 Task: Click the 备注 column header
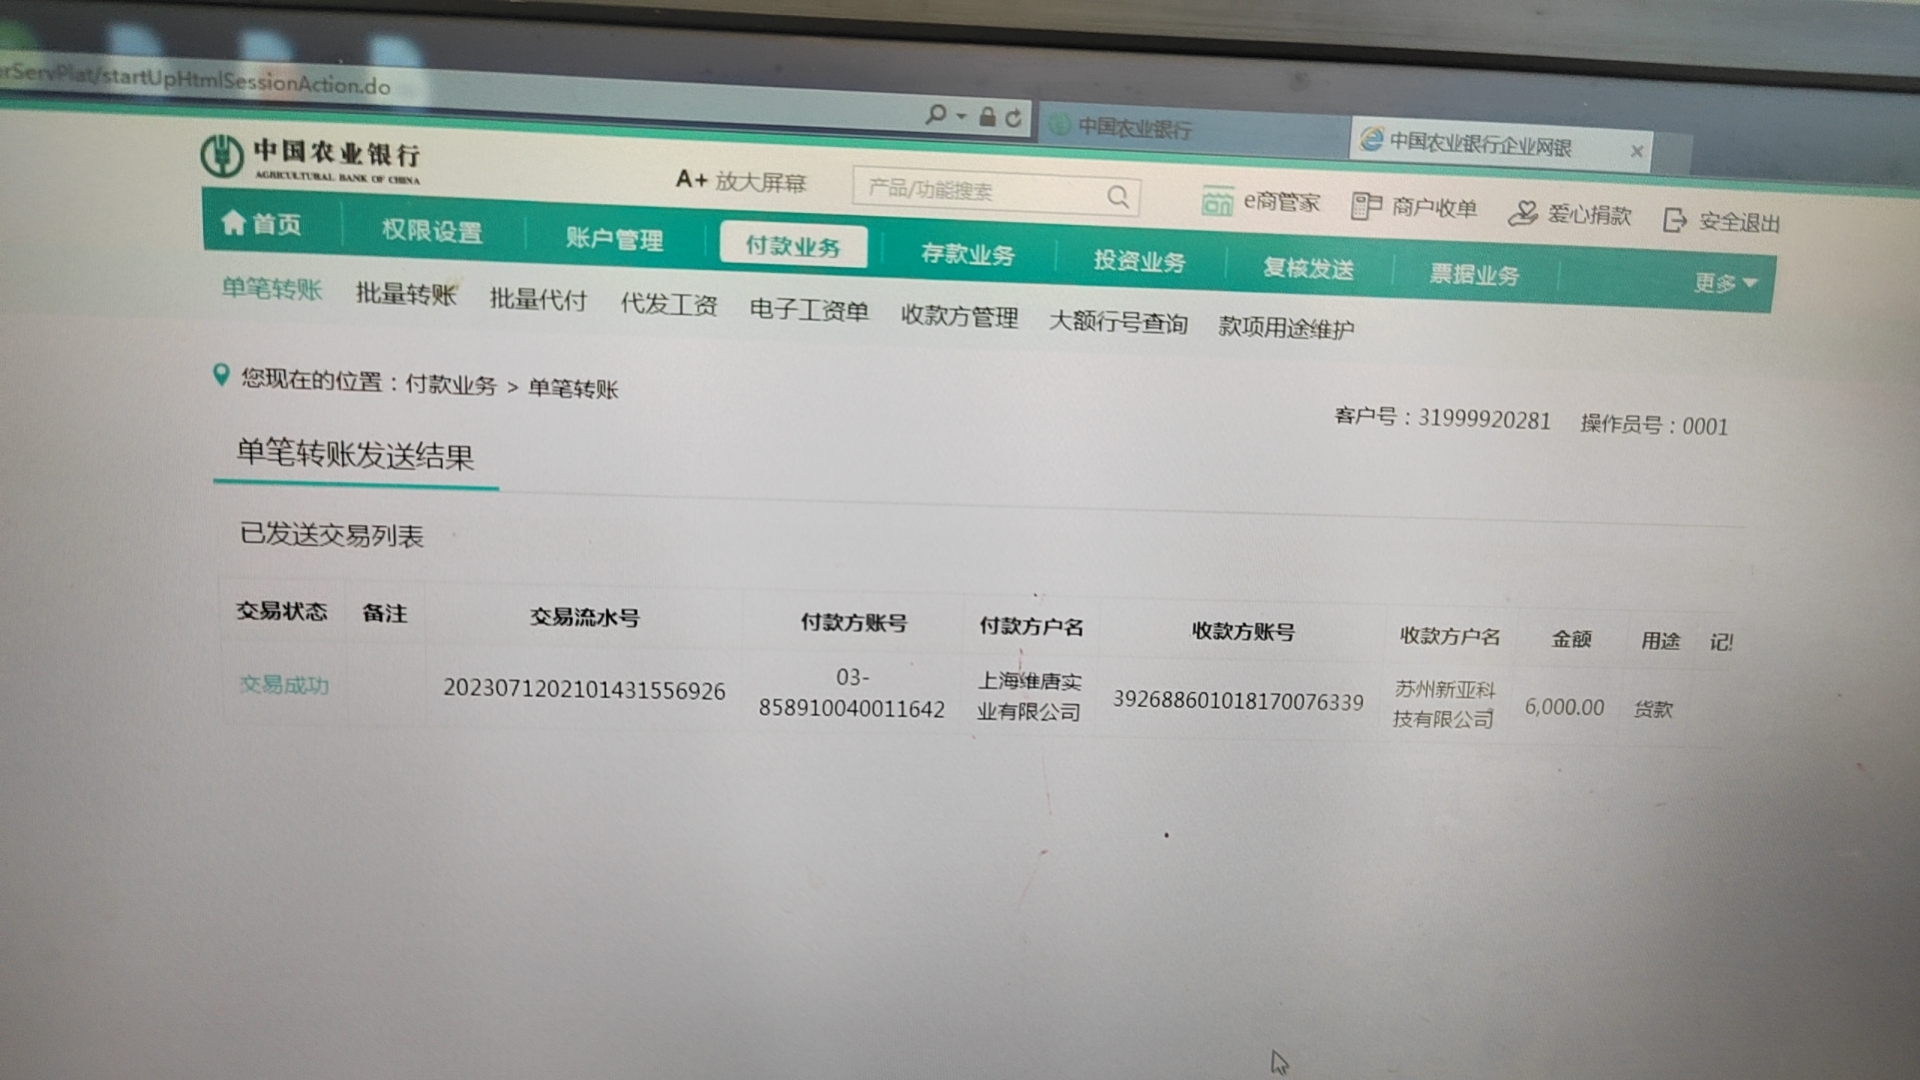tap(385, 614)
